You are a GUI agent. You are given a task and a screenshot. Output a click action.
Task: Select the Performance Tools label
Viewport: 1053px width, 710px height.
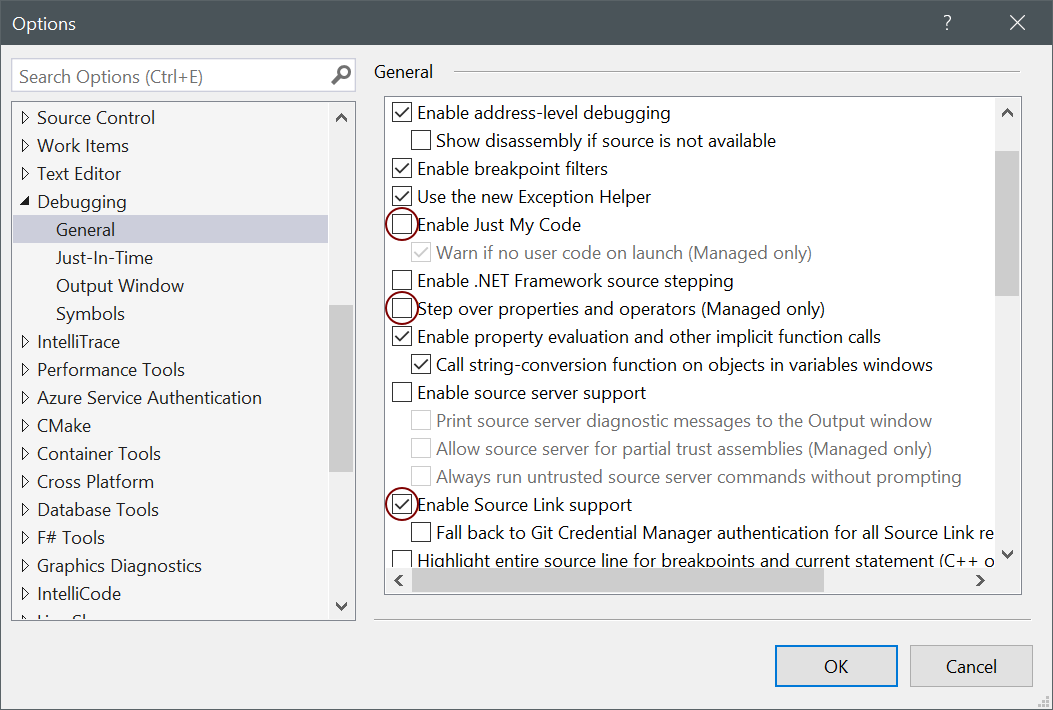[111, 369]
